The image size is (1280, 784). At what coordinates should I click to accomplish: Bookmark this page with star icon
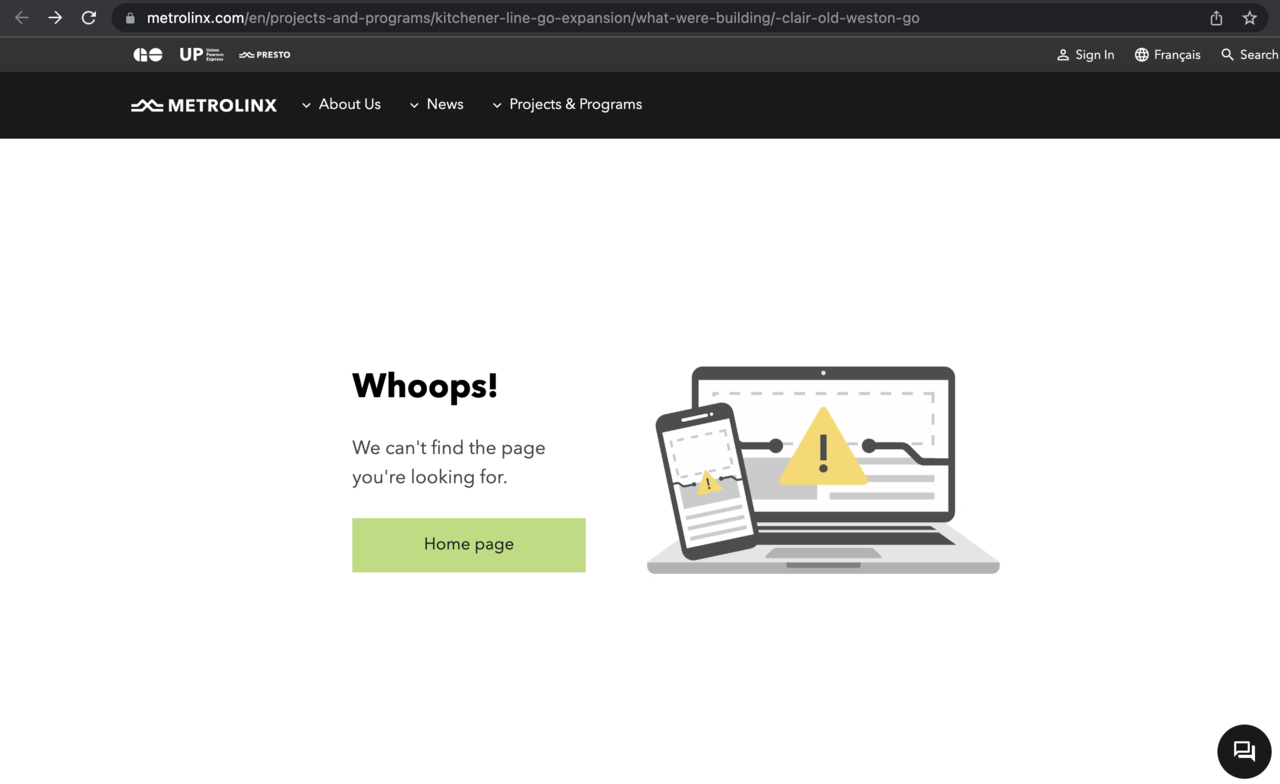point(1249,18)
